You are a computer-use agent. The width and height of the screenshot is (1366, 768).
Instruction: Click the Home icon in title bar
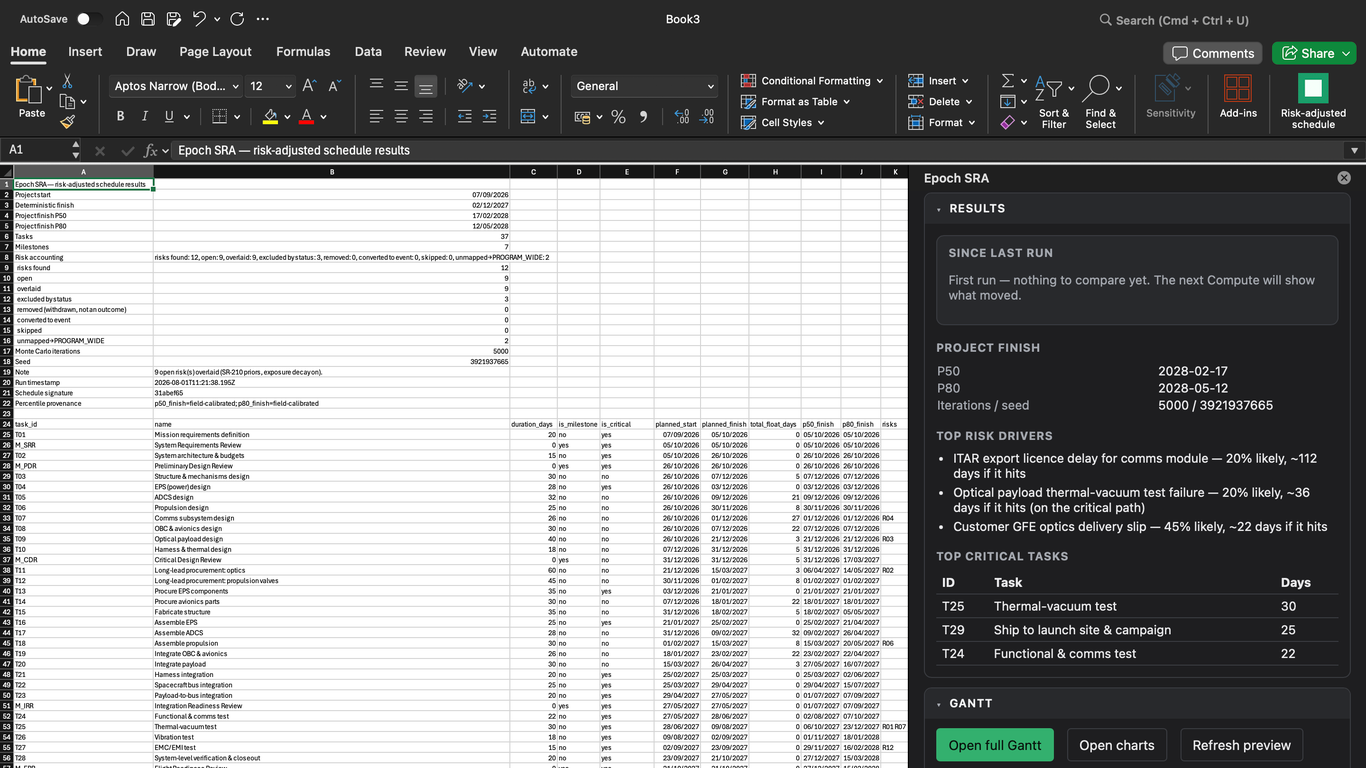pyautogui.click(x=122, y=19)
